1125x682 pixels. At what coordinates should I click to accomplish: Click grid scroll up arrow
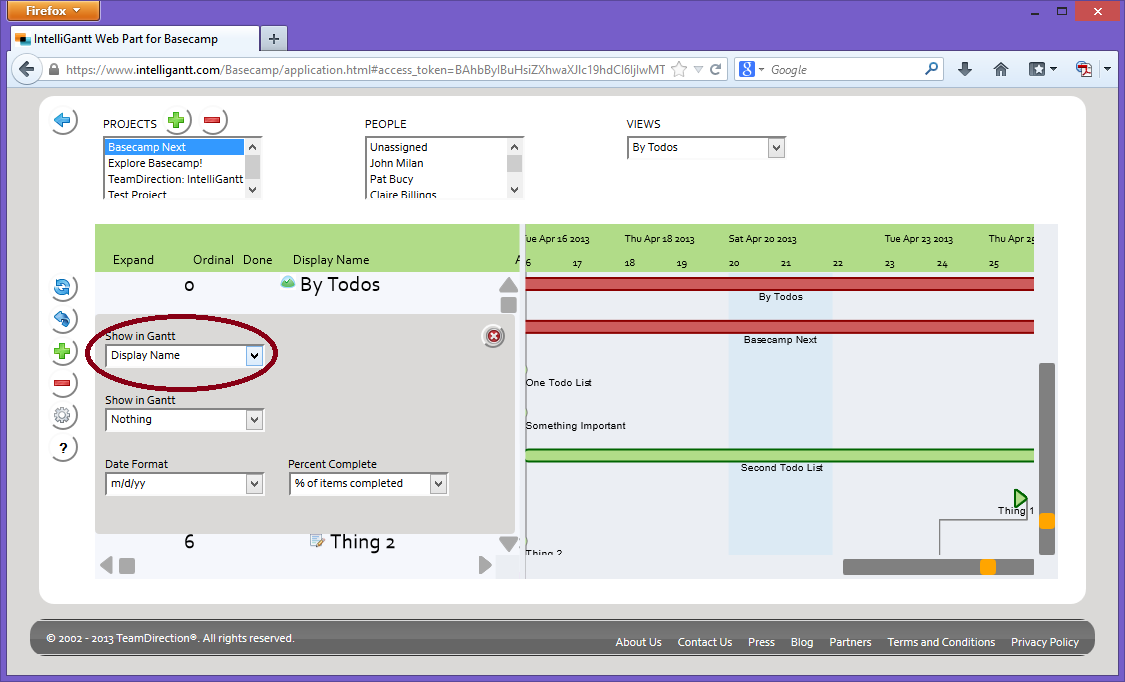(508, 285)
